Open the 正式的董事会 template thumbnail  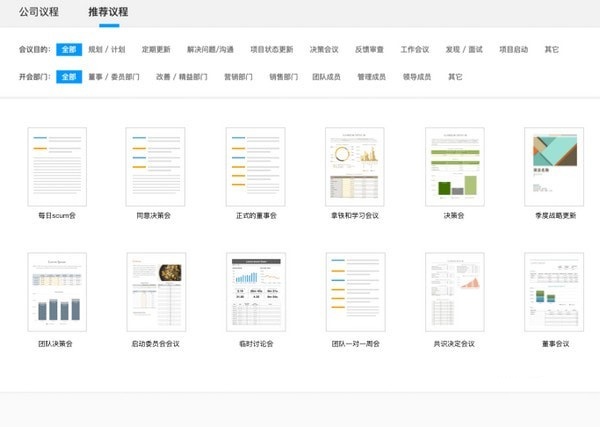(x=256, y=166)
